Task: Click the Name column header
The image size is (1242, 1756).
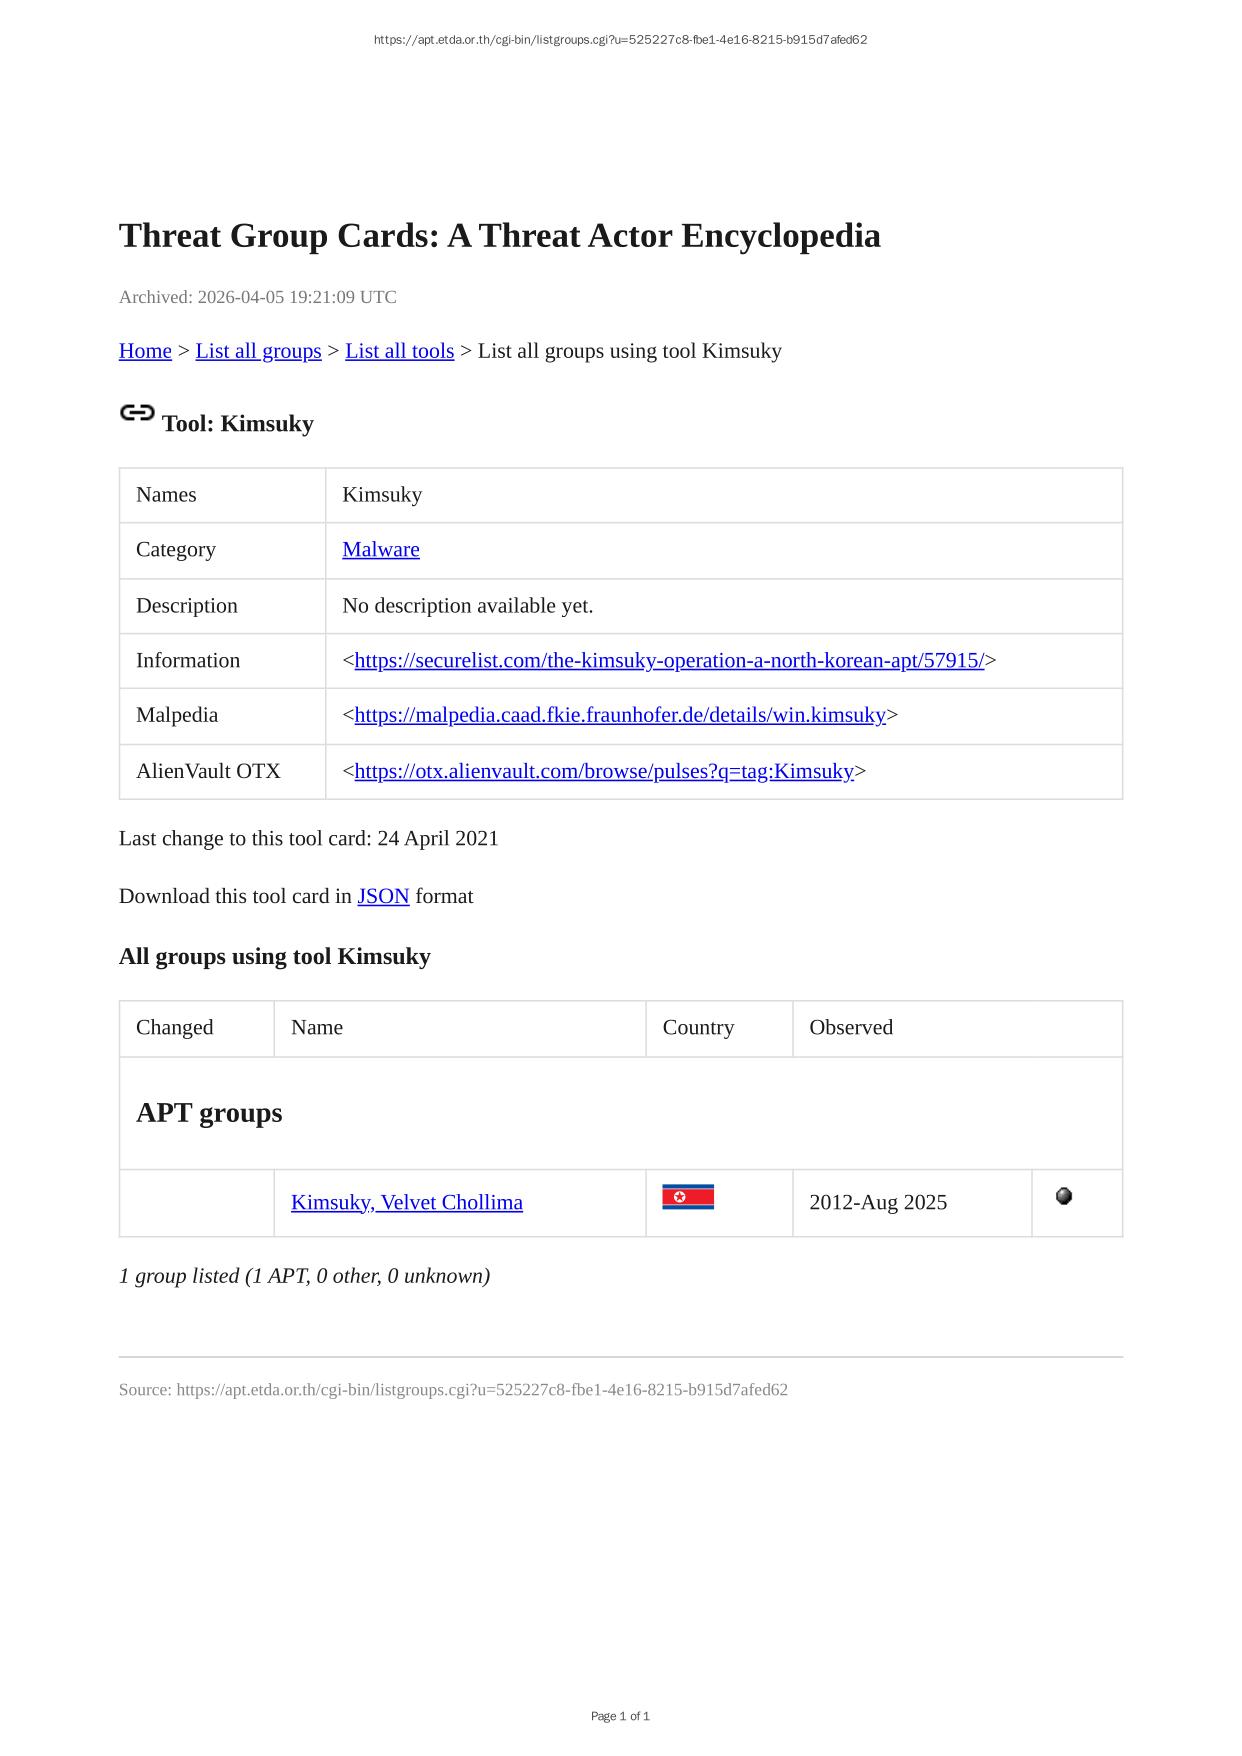Action: point(317,1028)
